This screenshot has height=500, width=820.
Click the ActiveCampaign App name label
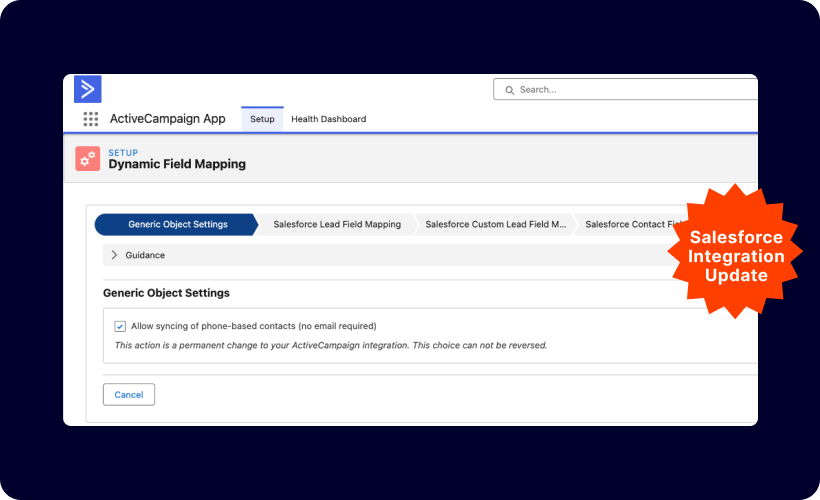point(167,119)
